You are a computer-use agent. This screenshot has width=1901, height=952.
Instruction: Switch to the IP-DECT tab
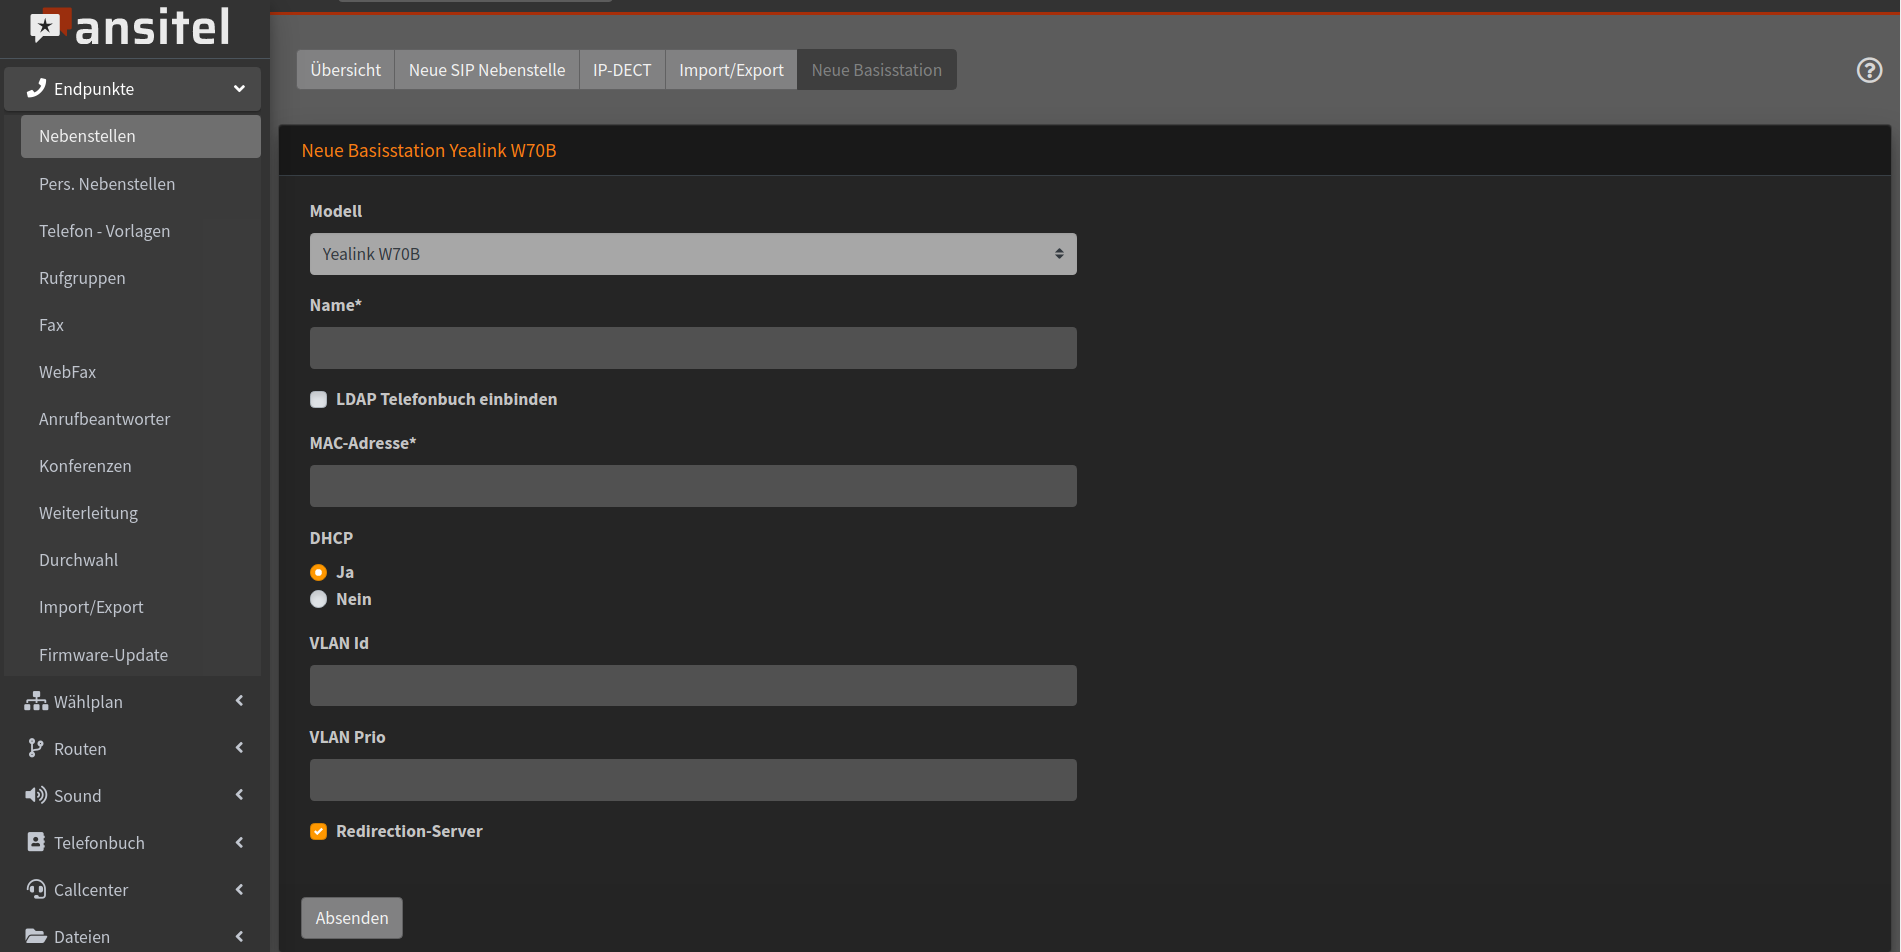(621, 70)
